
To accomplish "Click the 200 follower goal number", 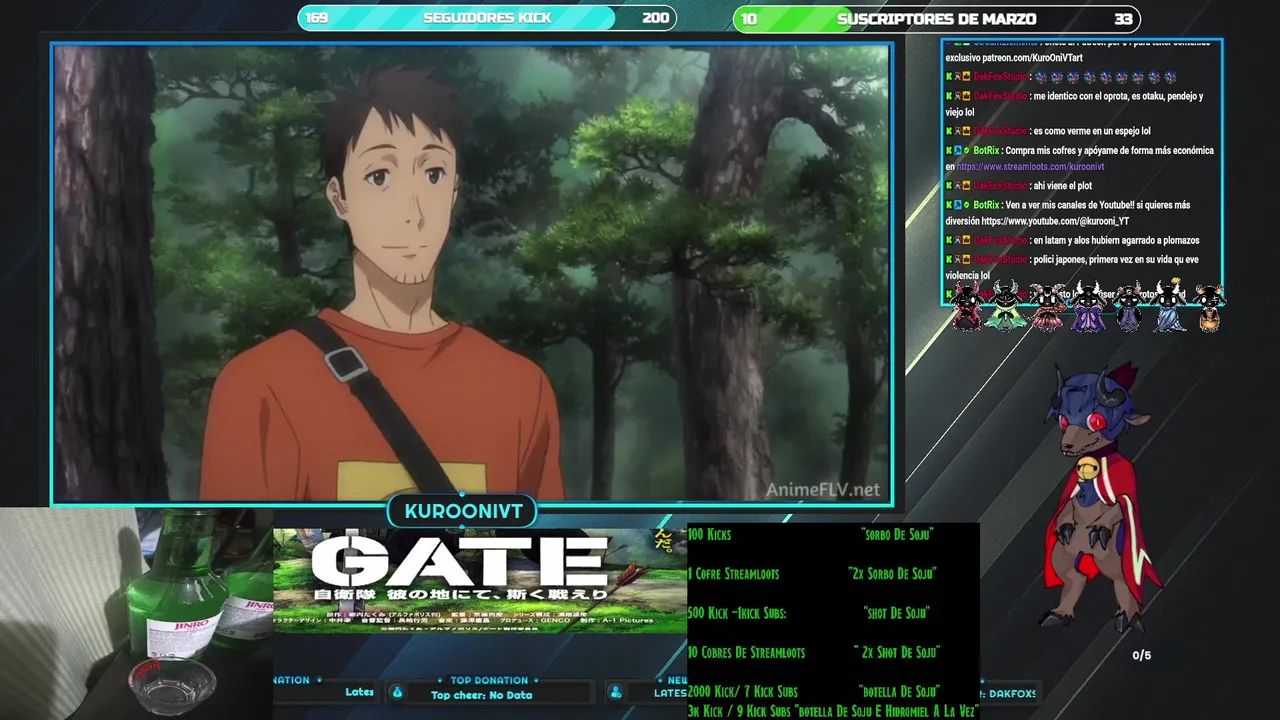I will coord(656,18).
